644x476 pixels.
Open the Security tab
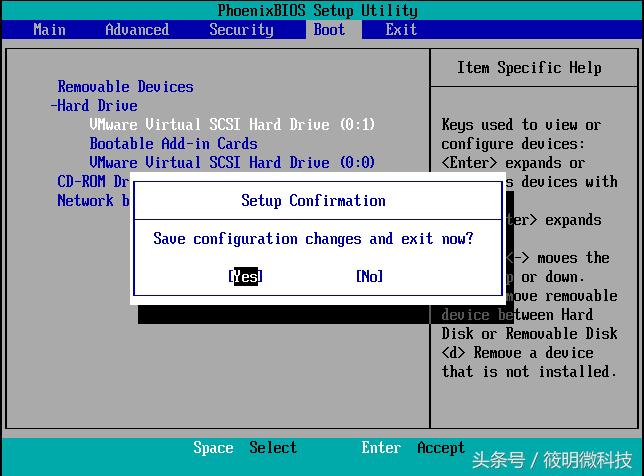241,30
